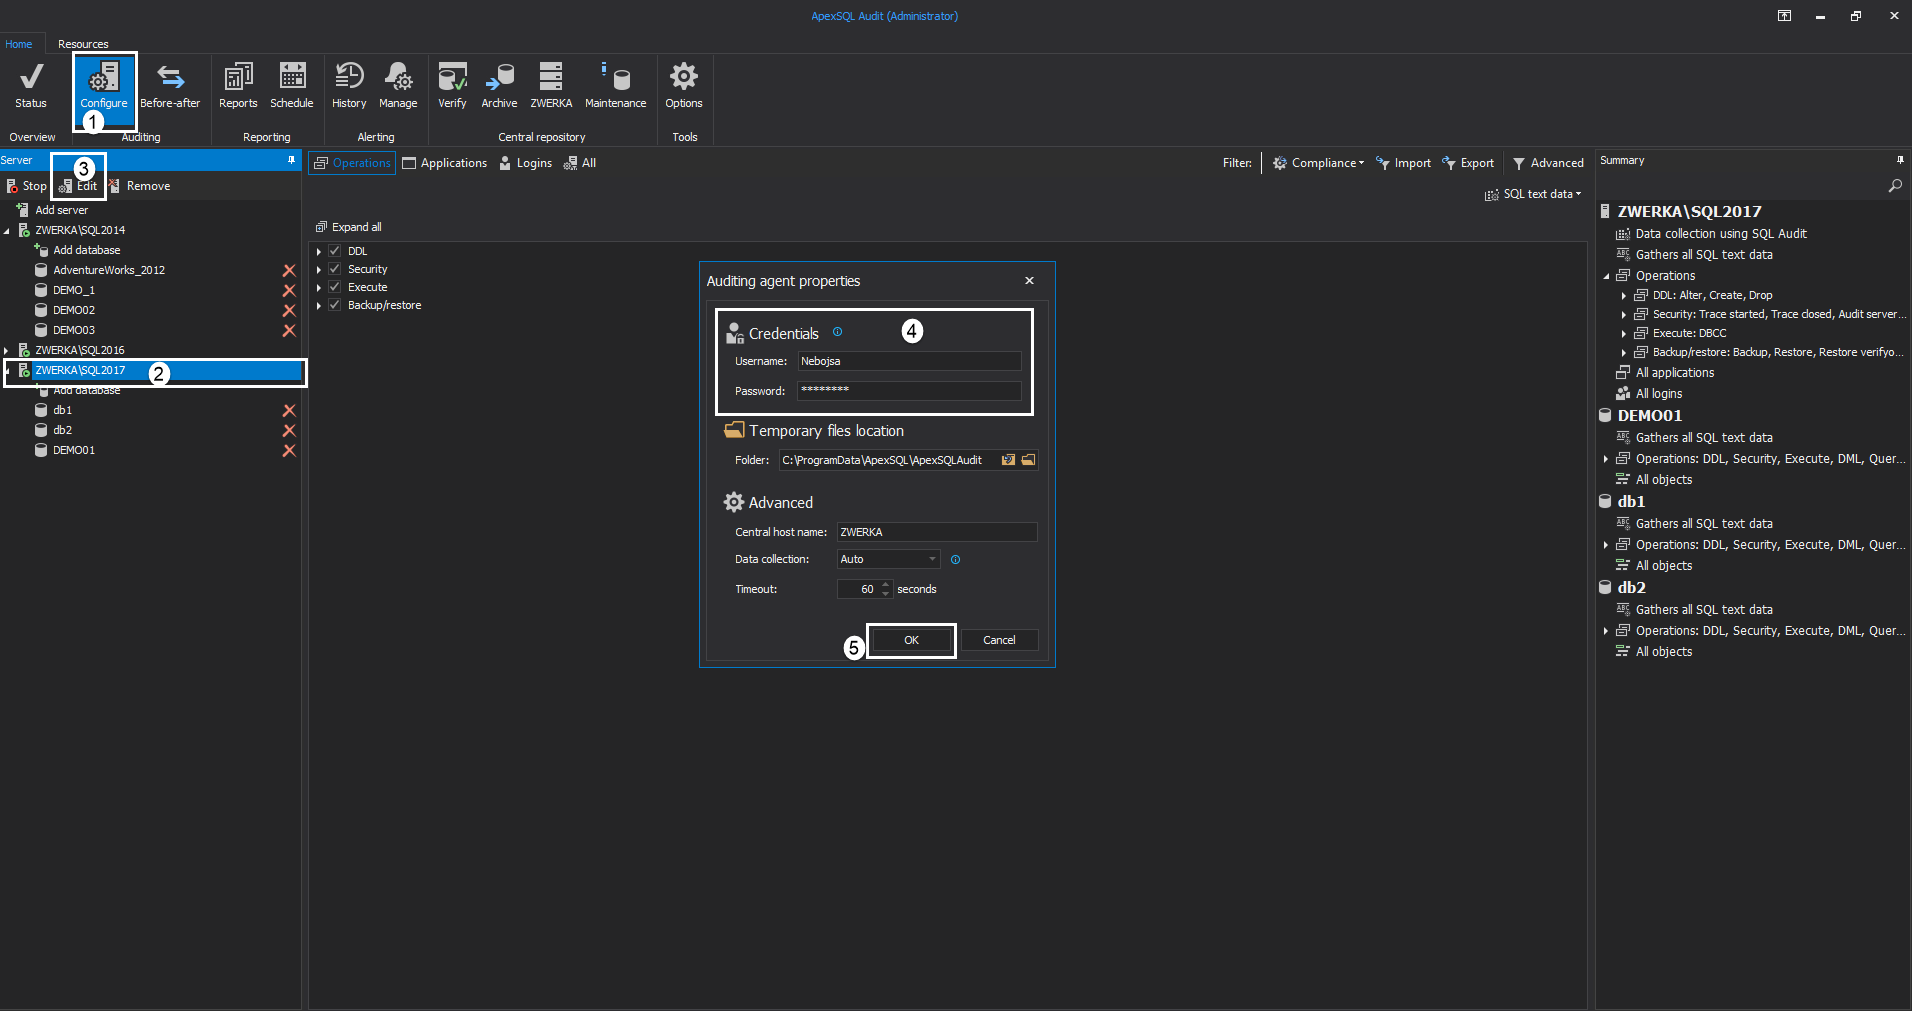
Task: Pin the Server panel
Action: click(x=292, y=160)
